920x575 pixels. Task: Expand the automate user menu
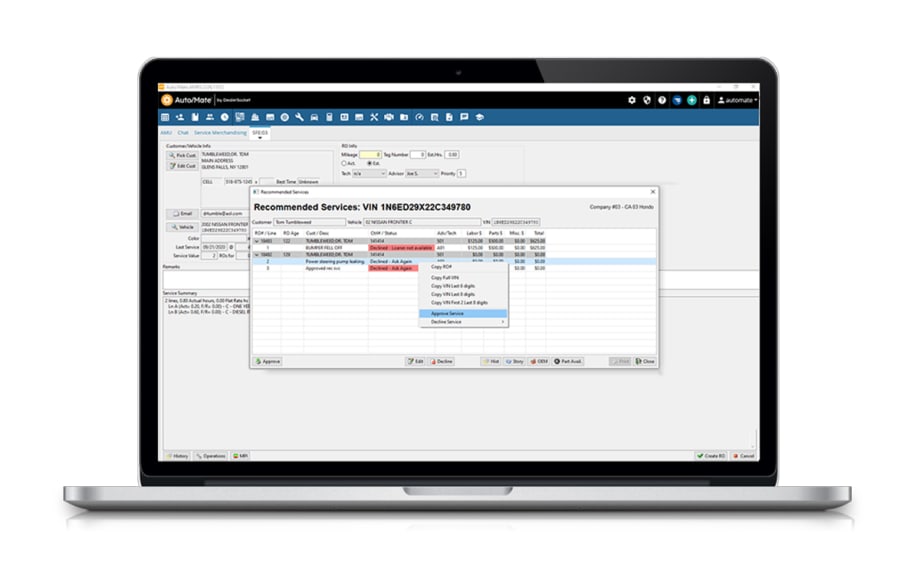click(x=740, y=100)
